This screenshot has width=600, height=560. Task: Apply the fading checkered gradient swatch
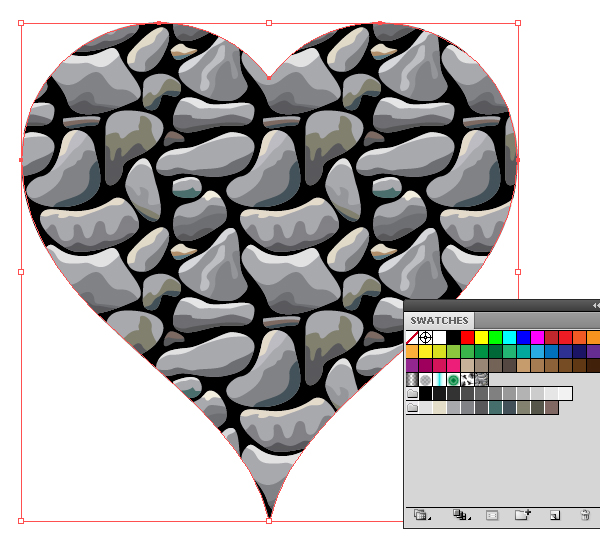tap(412, 380)
